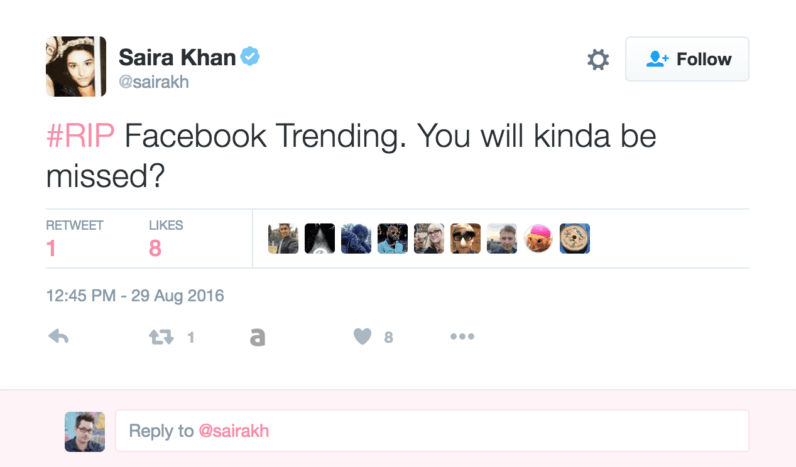Open the gear settings dropdown
Screen dimensions: 796x467
(598, 59)
